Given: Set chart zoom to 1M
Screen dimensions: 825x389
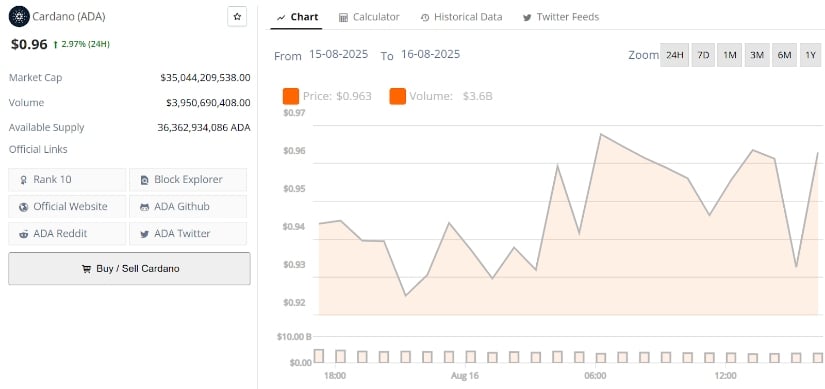Looking at the screenshot, I should click(x=730, y=55).
